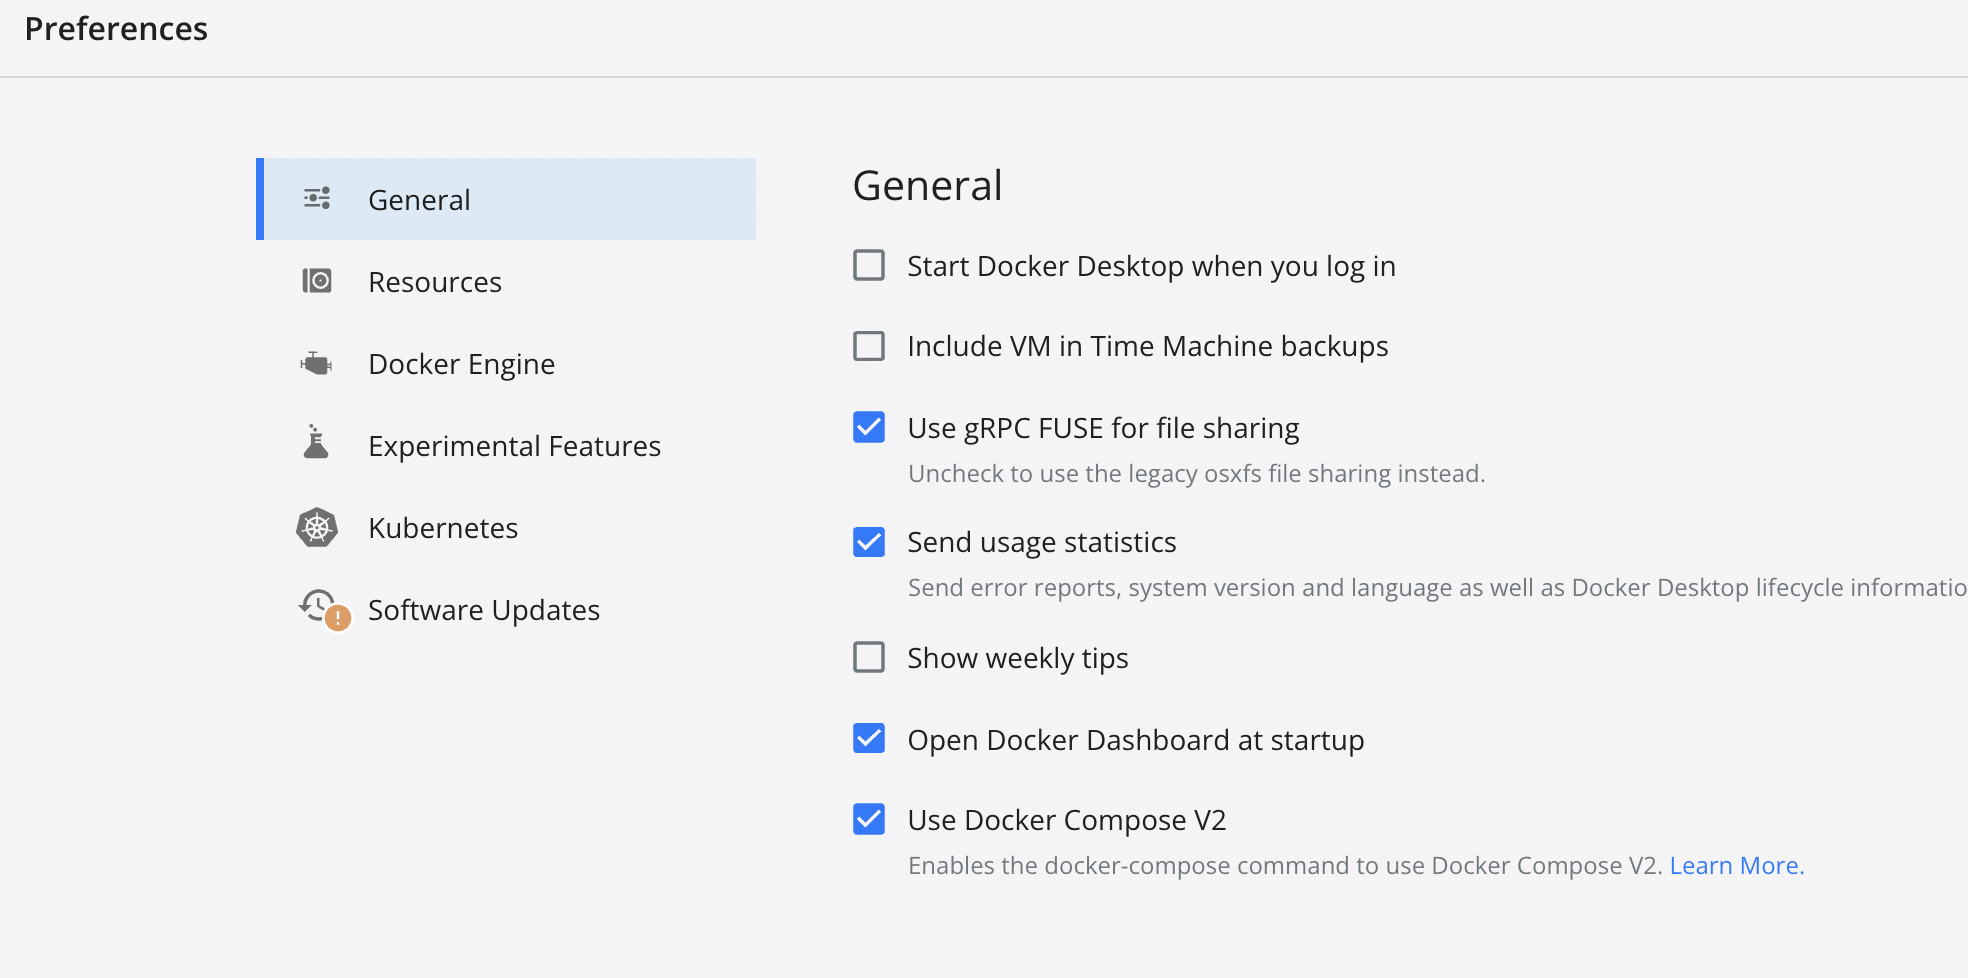Disable Send usage statistics checkbox

click(x=869, y=541)
